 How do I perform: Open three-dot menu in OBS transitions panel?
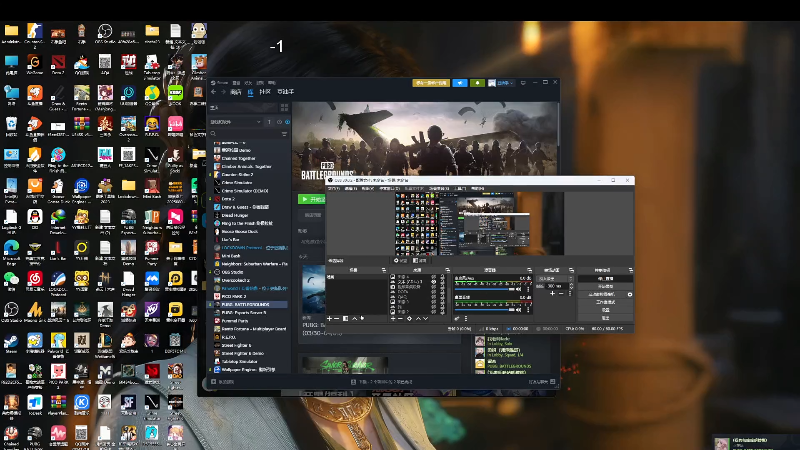tap(570, 293)
